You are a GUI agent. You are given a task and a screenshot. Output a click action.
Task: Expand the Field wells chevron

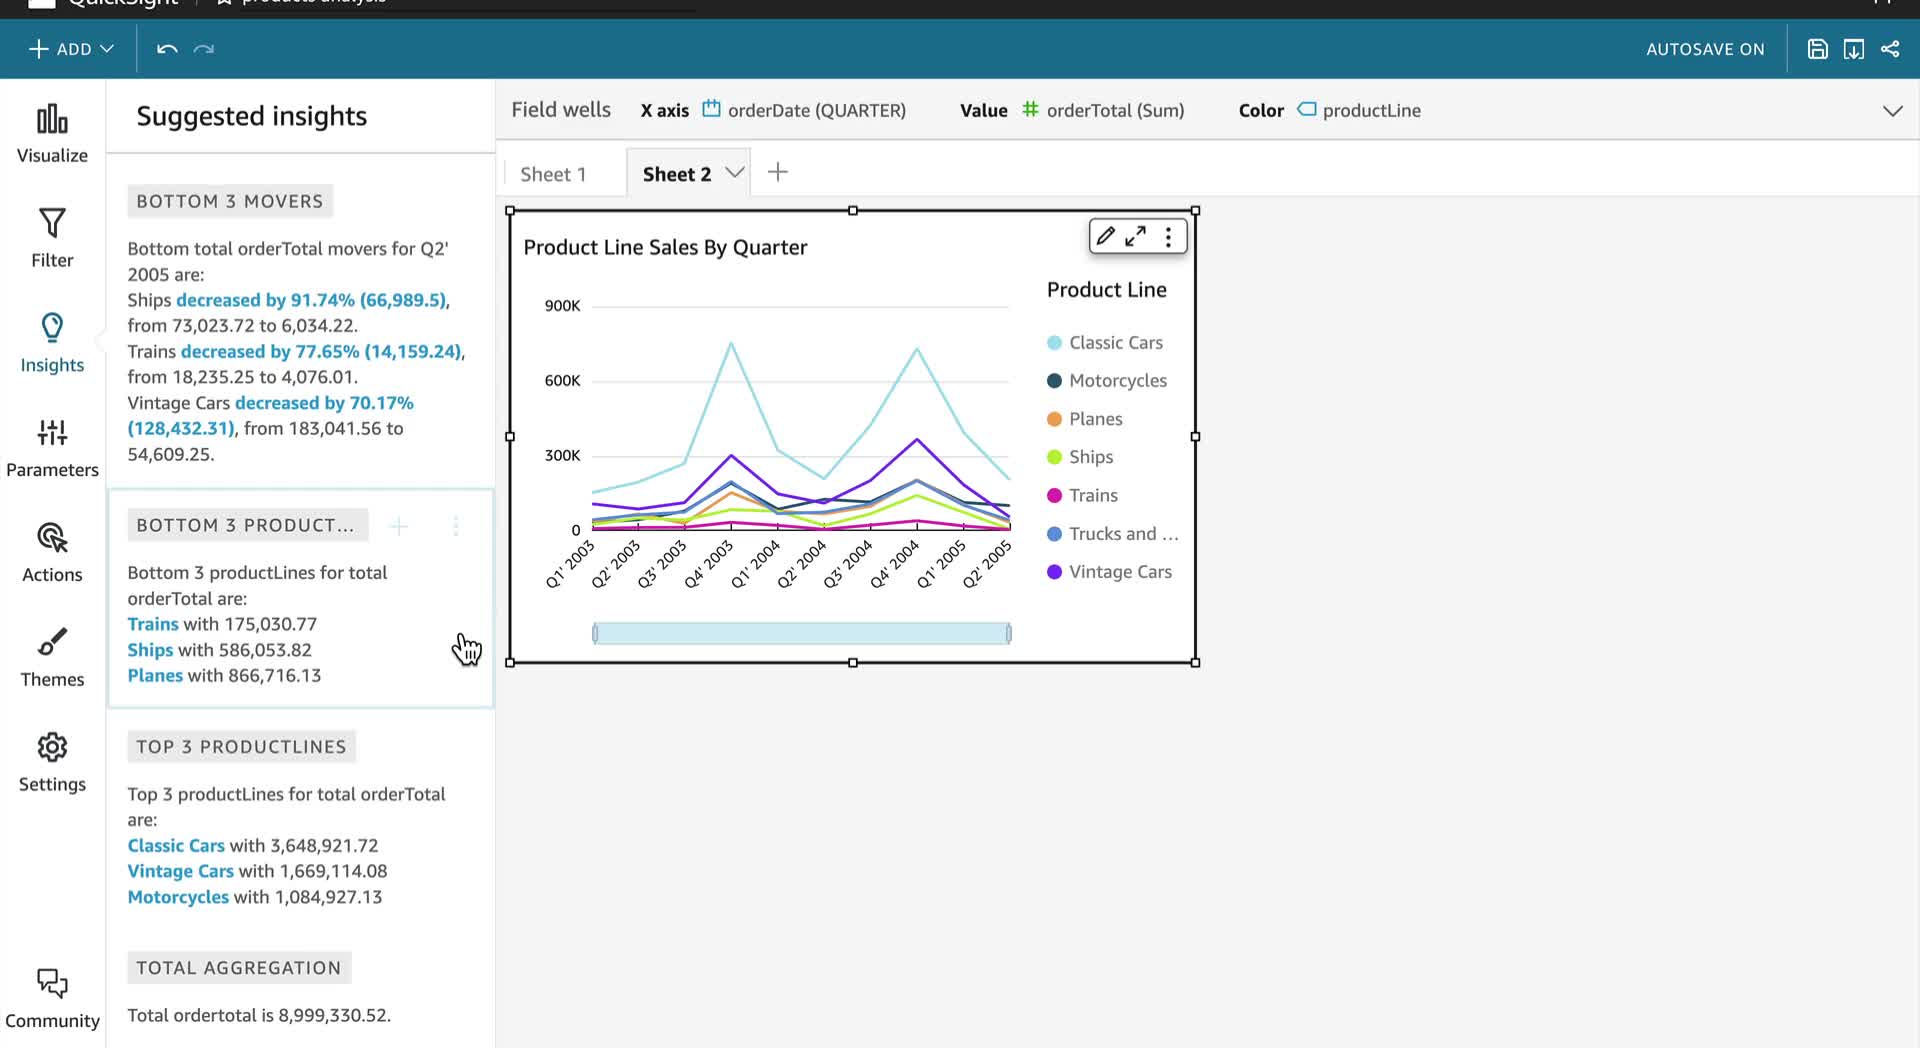coord(1892,111)
